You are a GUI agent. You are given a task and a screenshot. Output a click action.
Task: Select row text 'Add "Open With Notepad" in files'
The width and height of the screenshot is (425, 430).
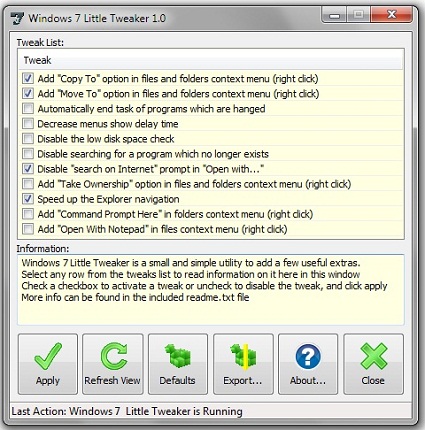[x=162, y=229]
